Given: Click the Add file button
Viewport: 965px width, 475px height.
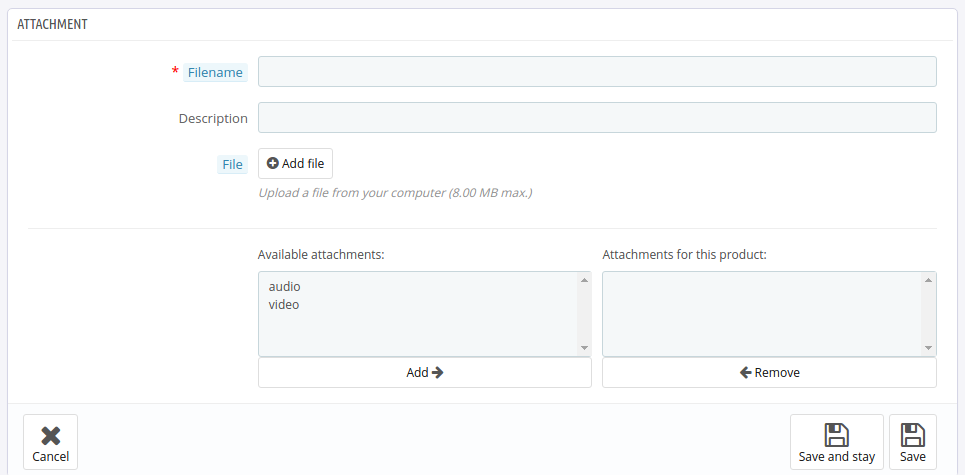Looking at the screenshot, I should click(295, 164).
